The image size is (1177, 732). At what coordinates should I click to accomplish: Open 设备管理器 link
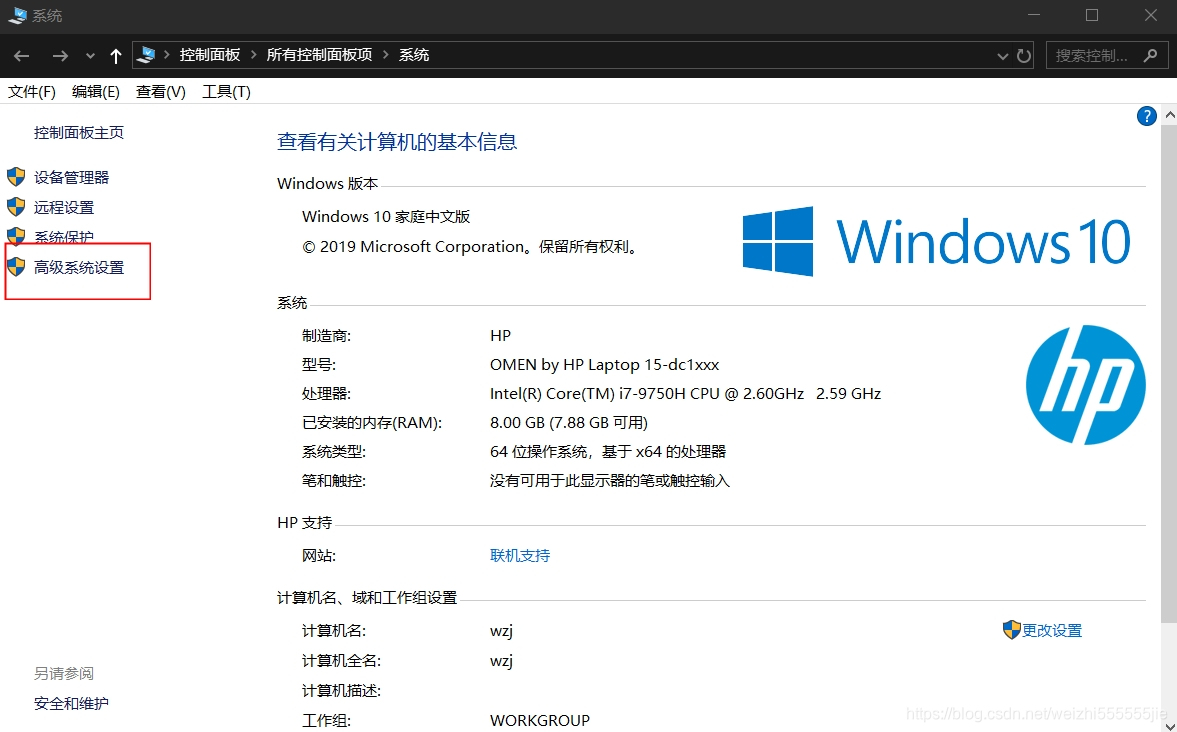click(x=71, y=177)
